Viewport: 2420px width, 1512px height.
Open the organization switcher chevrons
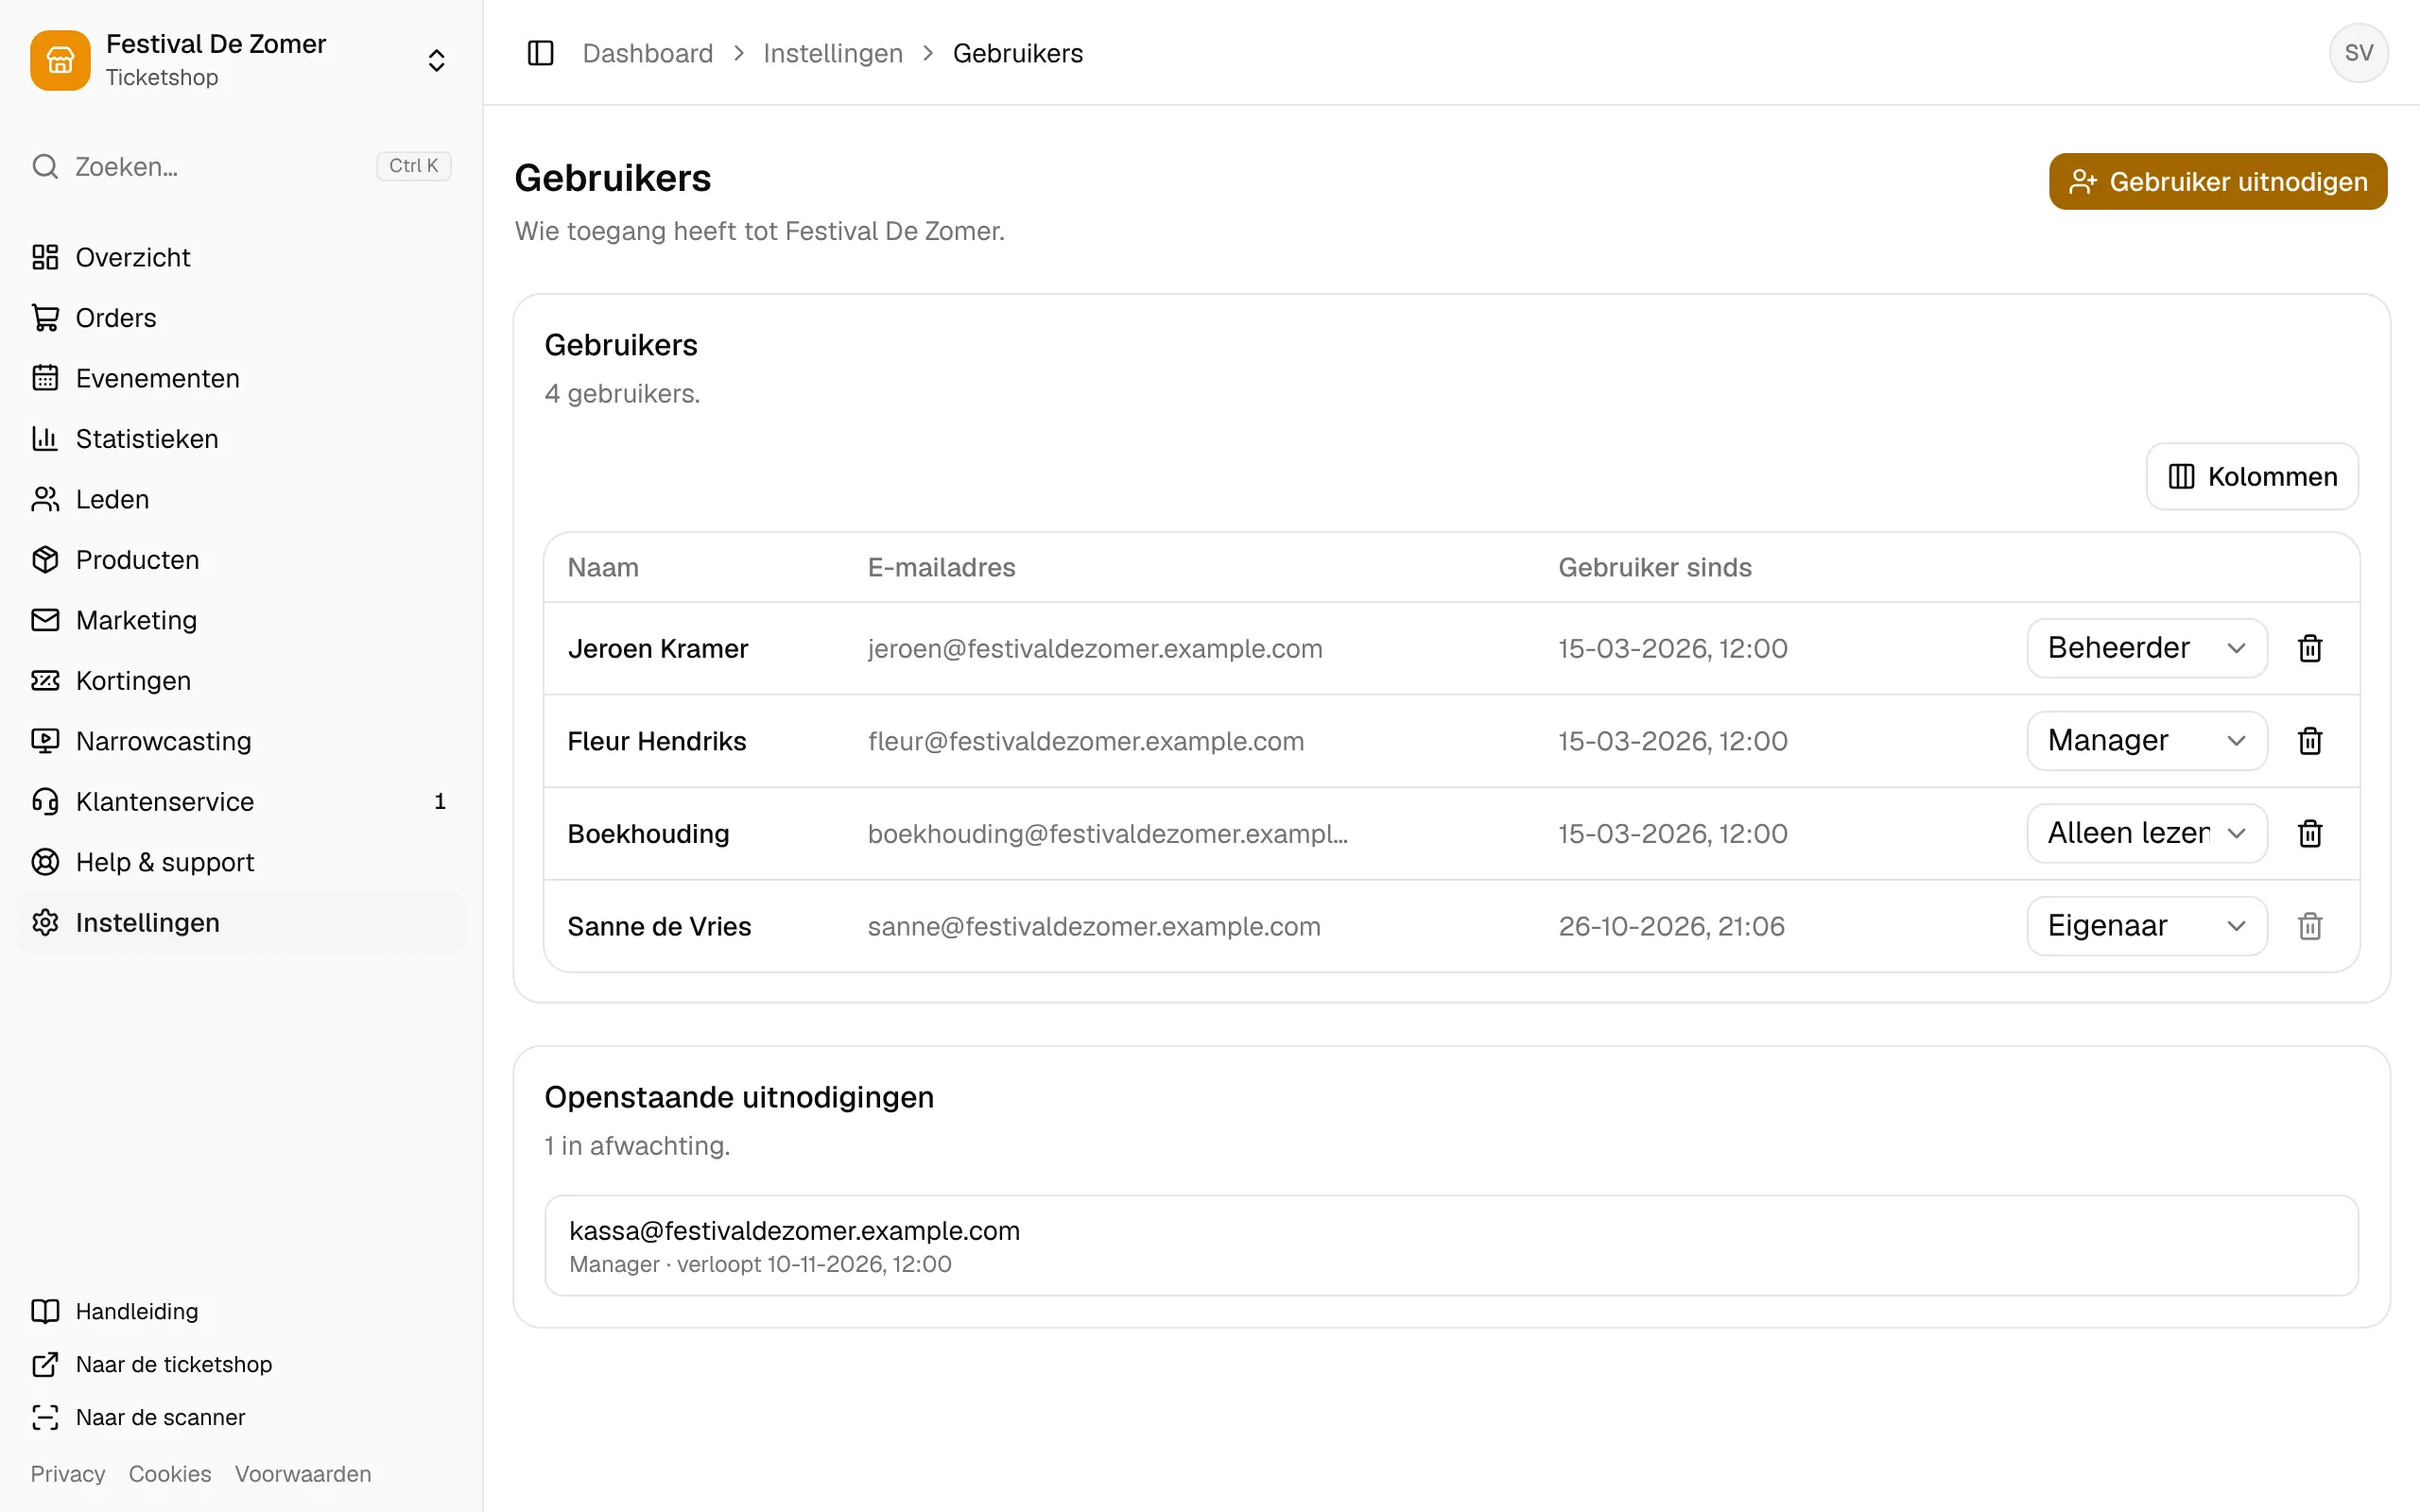[x=436, y=60]
